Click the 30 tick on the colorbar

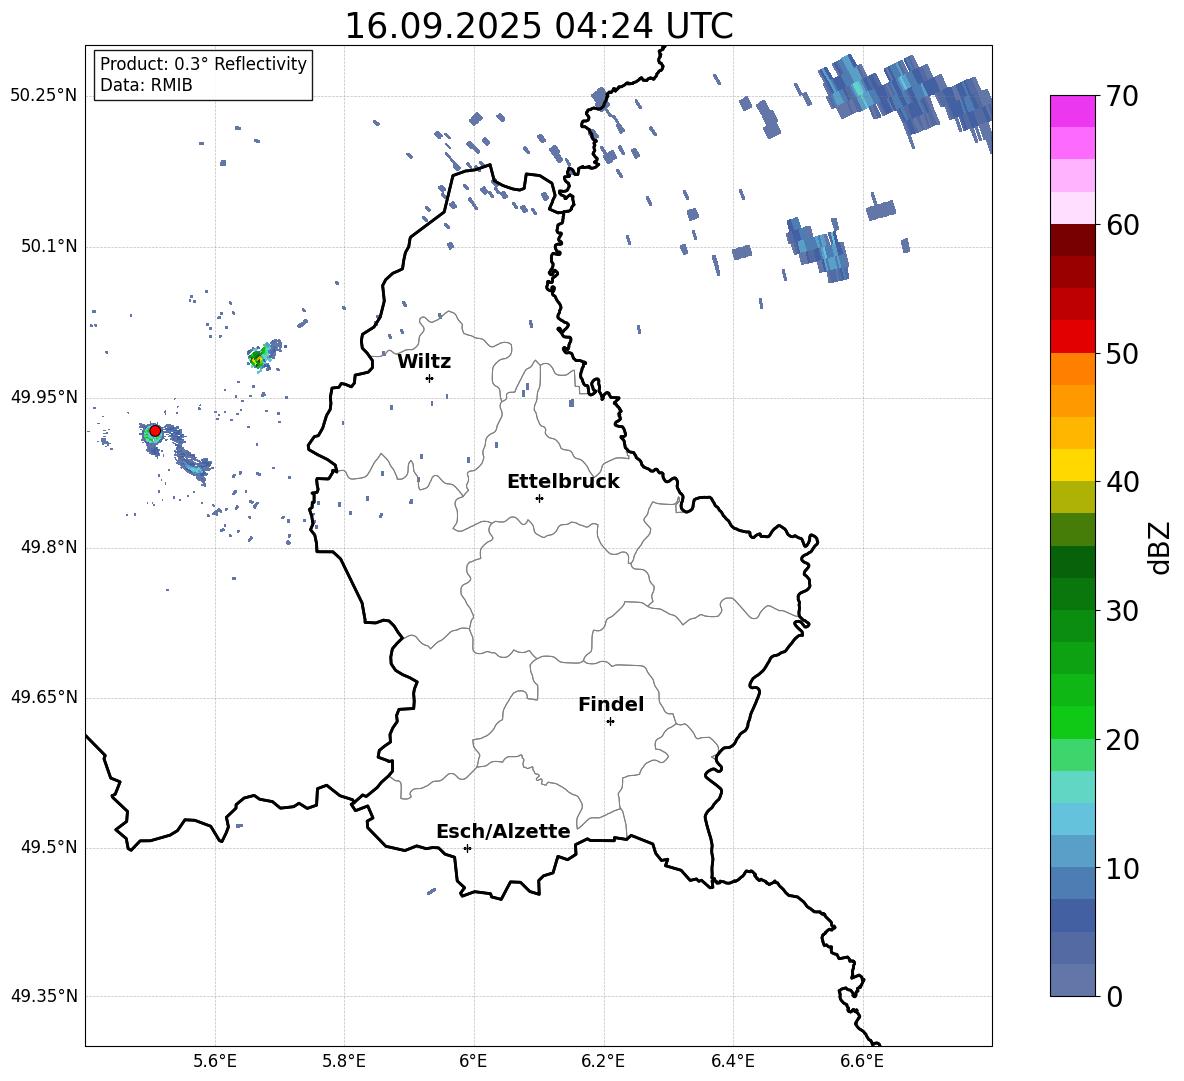[x=1122, y=611]
